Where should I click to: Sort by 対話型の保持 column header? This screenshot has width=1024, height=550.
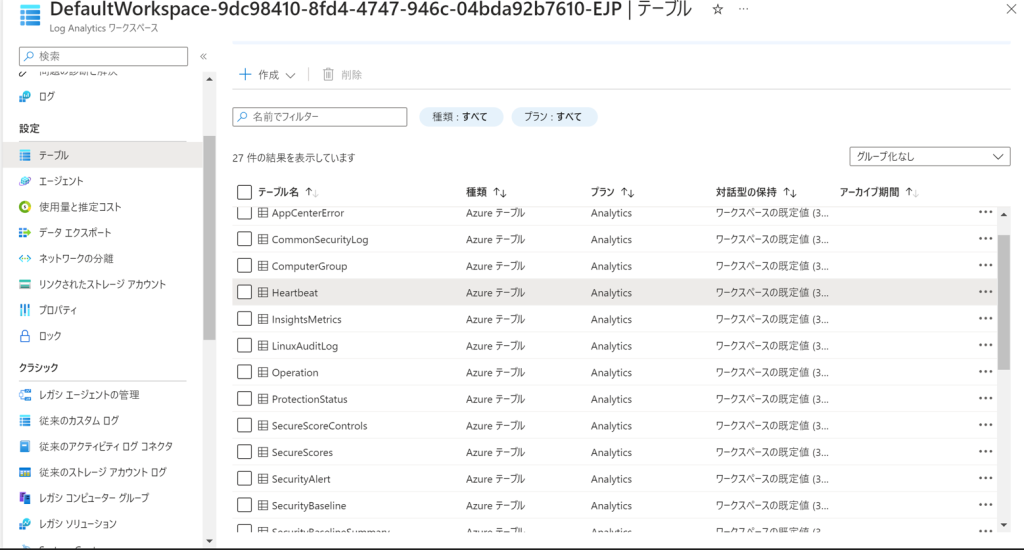[756, 192]
